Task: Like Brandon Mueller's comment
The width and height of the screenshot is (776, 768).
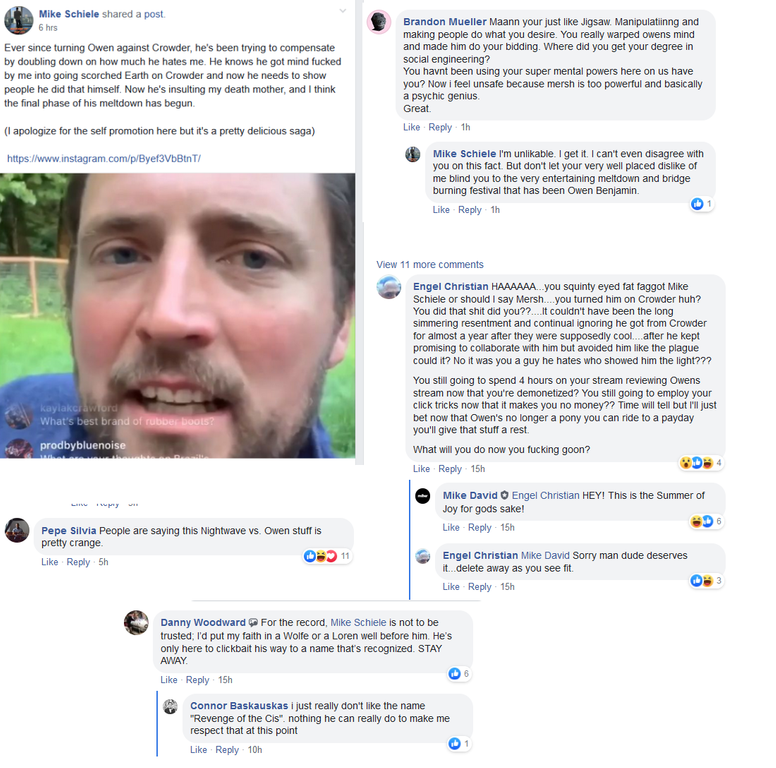Action: pyautogui.click(x=411, y=127)
